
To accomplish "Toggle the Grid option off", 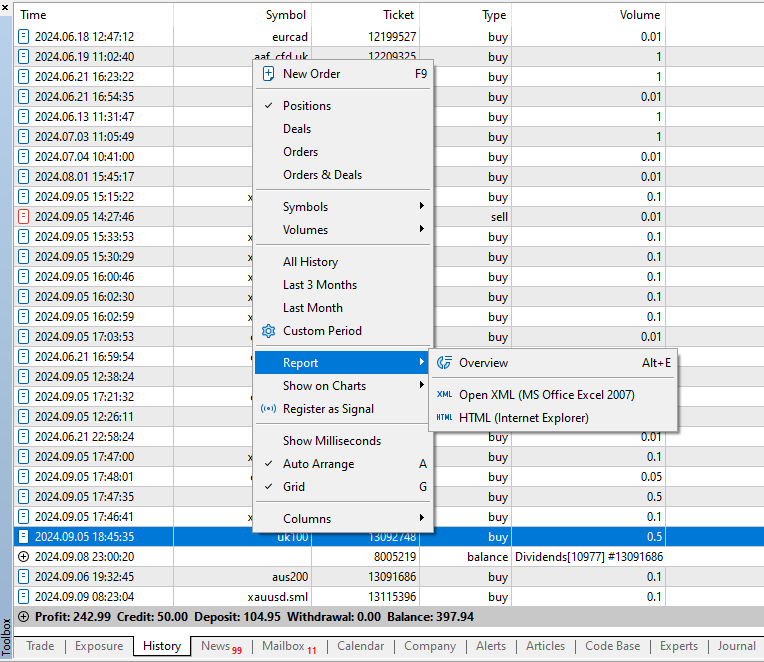I will click(294, 487).
